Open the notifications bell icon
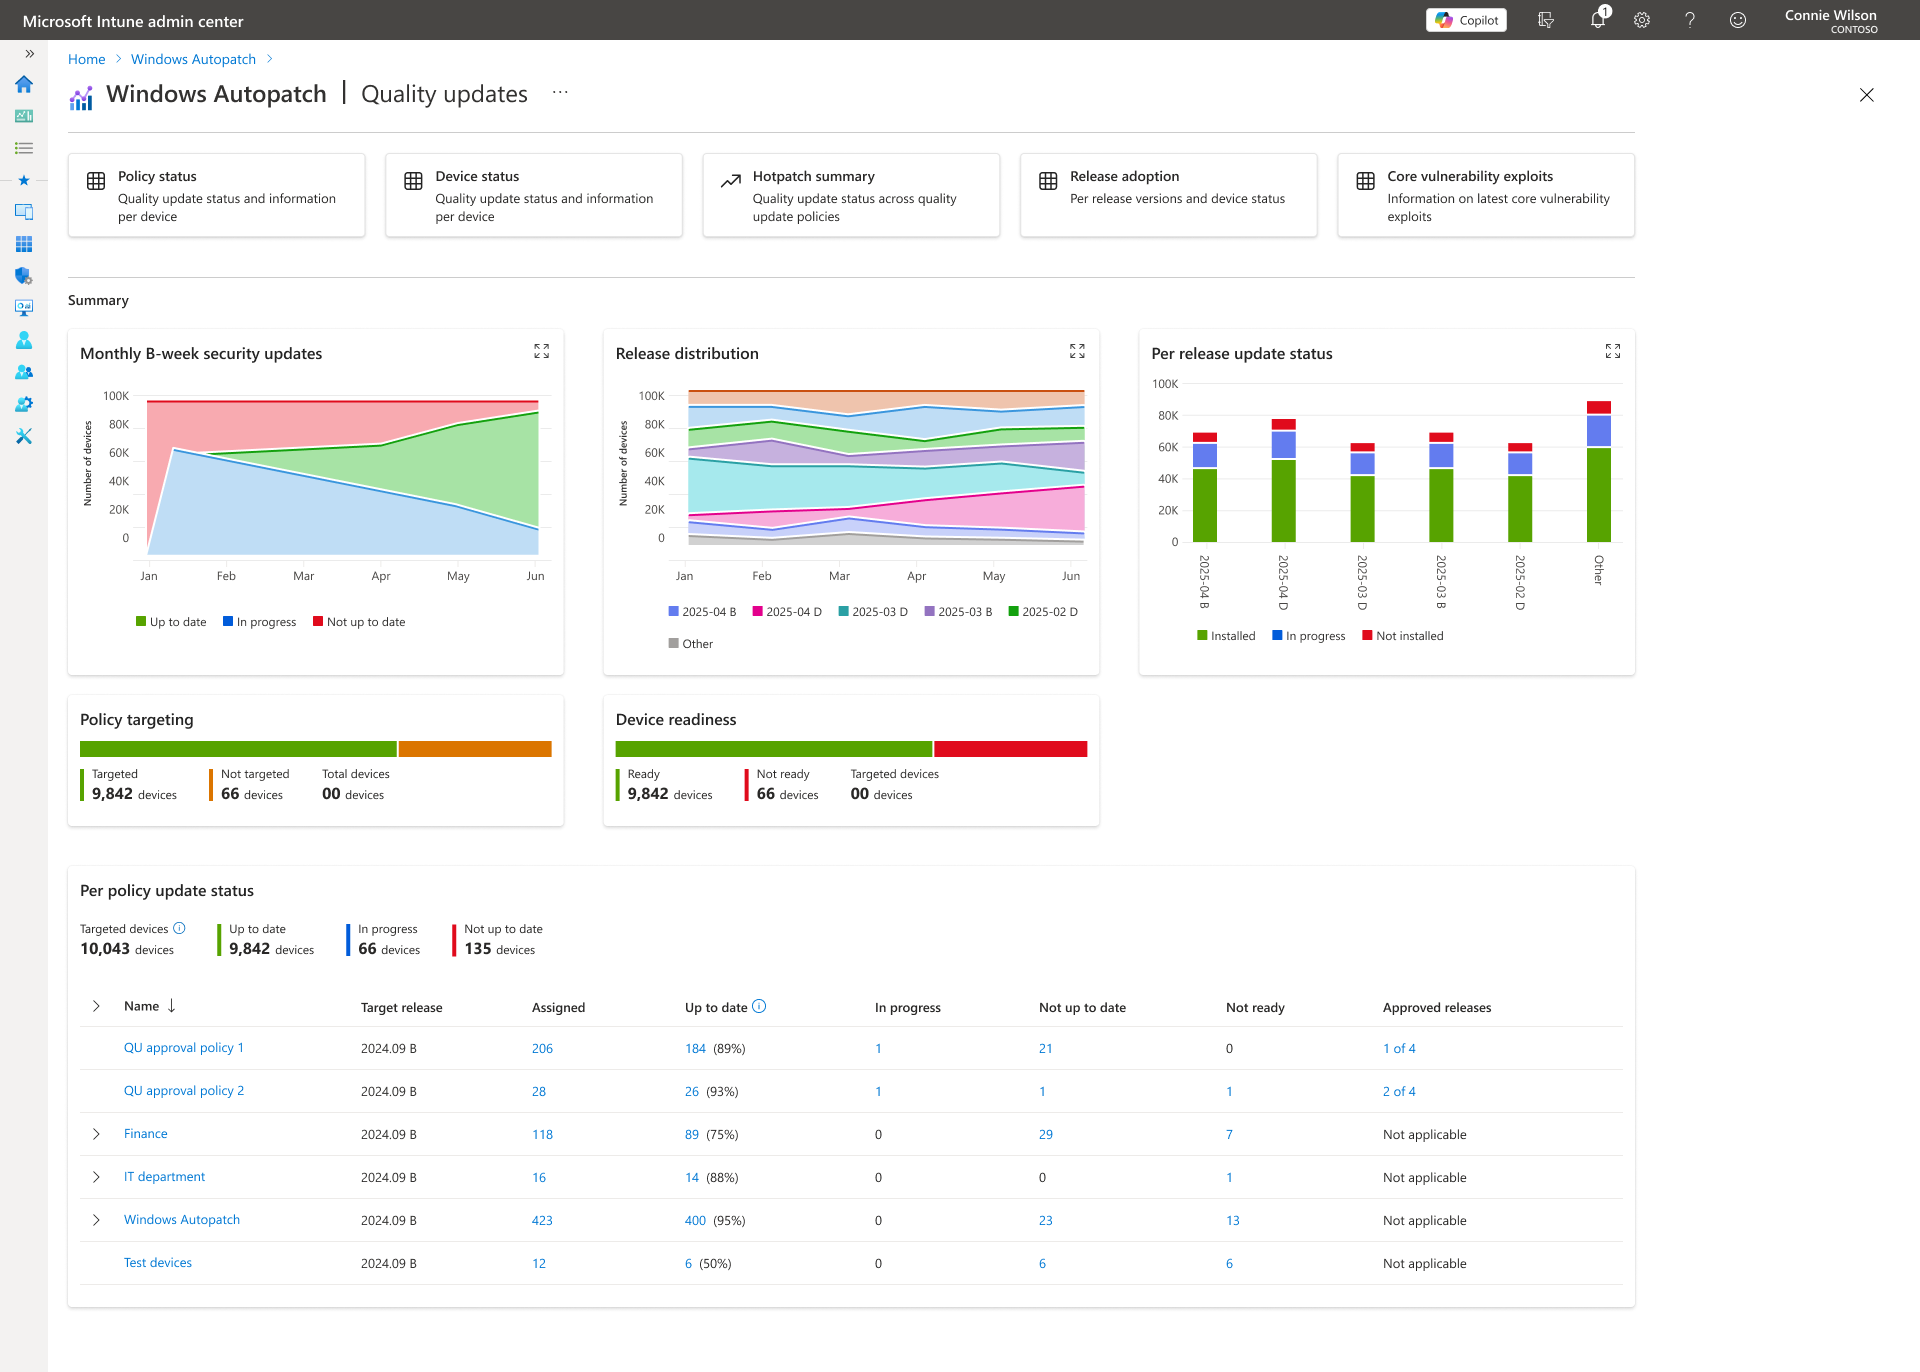 pyautogui.click(x=1598, y=20)
